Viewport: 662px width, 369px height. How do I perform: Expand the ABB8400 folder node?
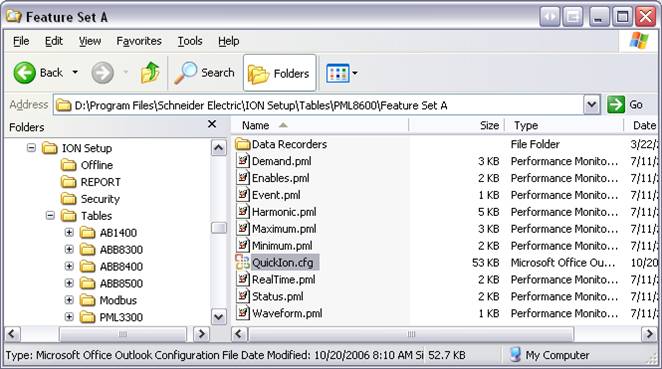69,266
